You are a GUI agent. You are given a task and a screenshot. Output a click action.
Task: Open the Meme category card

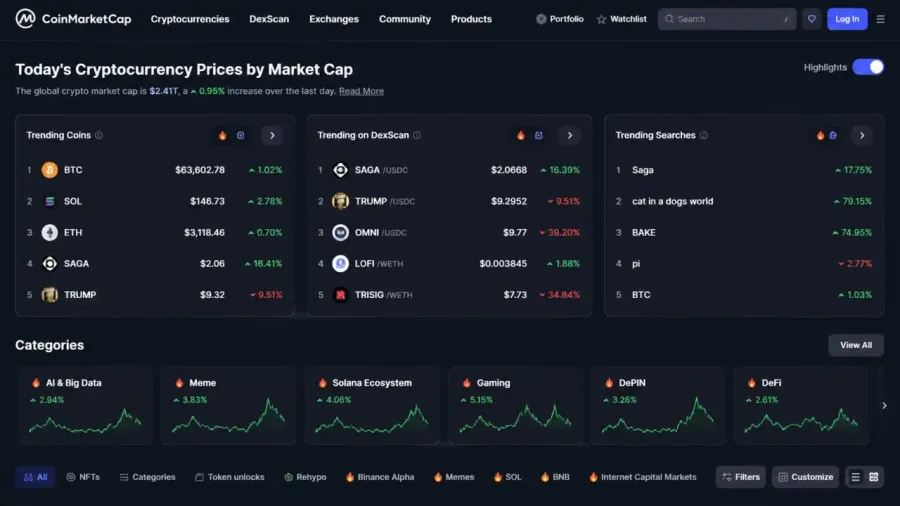coord(228,406)
